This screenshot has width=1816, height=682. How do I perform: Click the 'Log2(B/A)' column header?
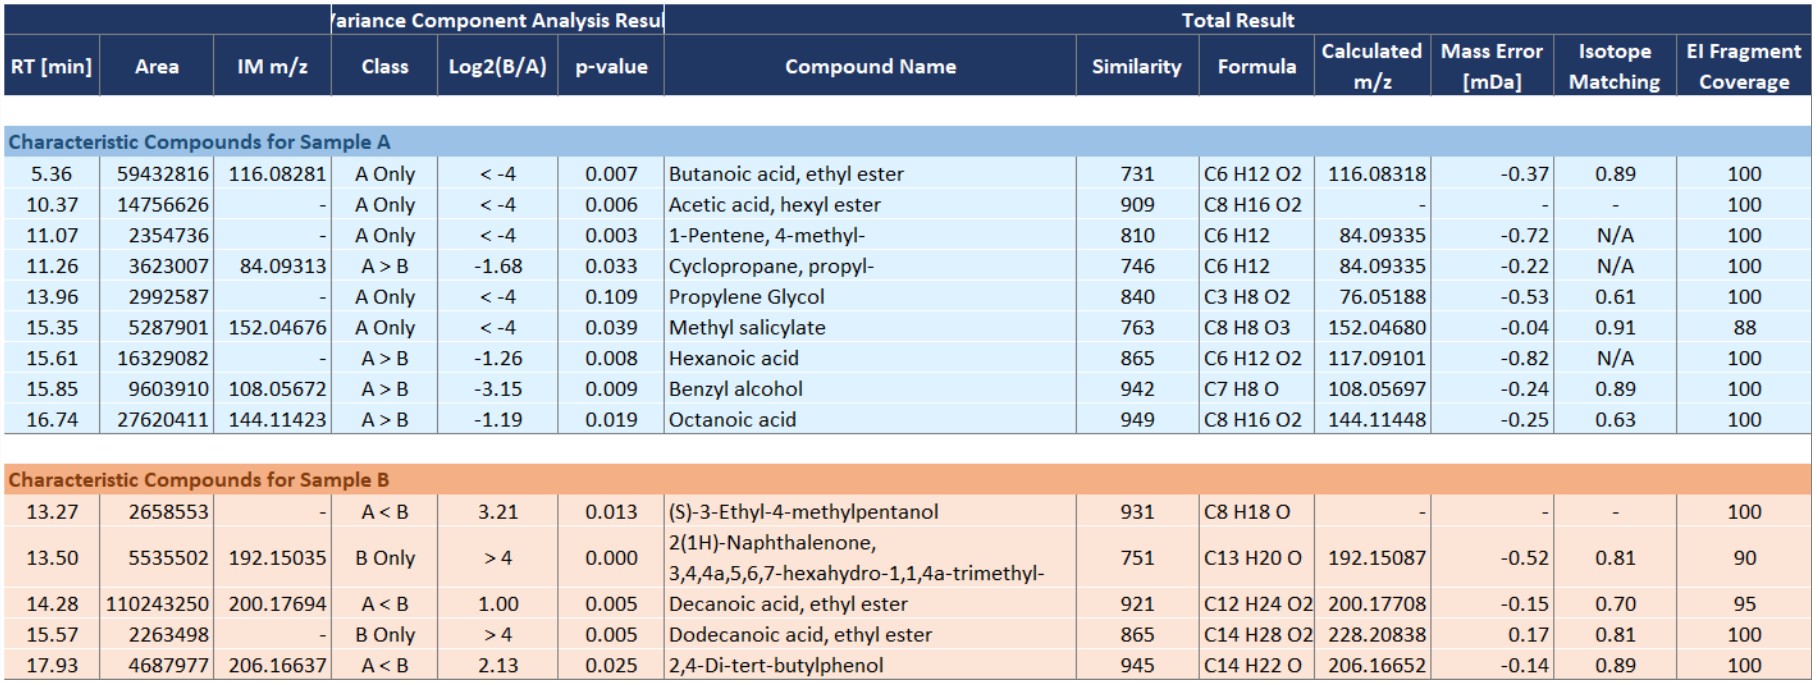[x=498, y=66]
